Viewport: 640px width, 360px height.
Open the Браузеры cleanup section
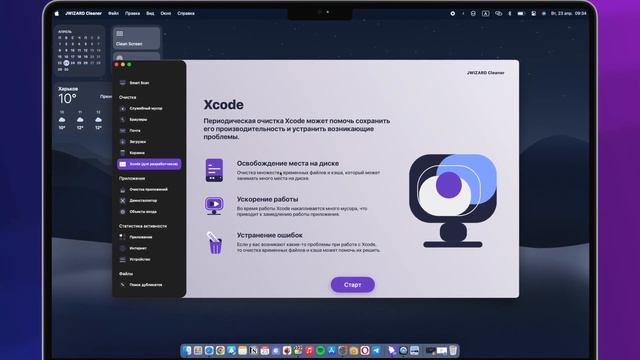[x=149, y=120]
